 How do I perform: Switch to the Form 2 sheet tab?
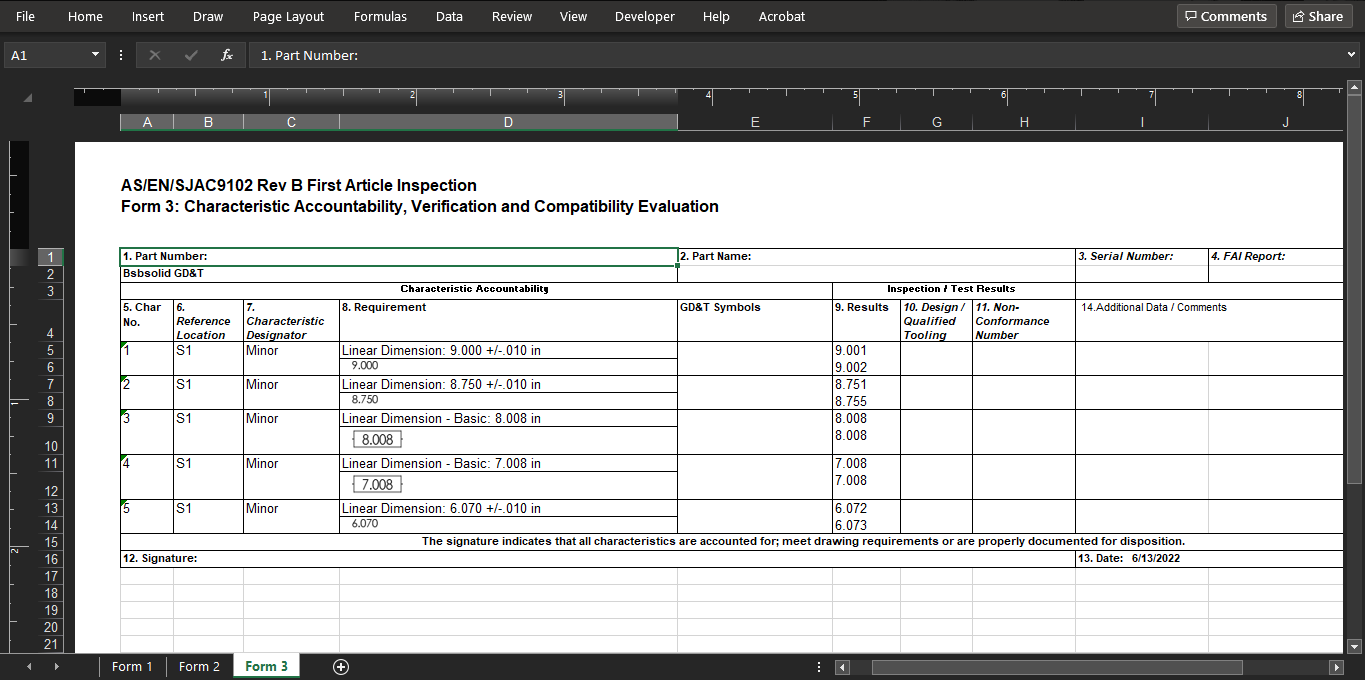[x=199, y=667]
